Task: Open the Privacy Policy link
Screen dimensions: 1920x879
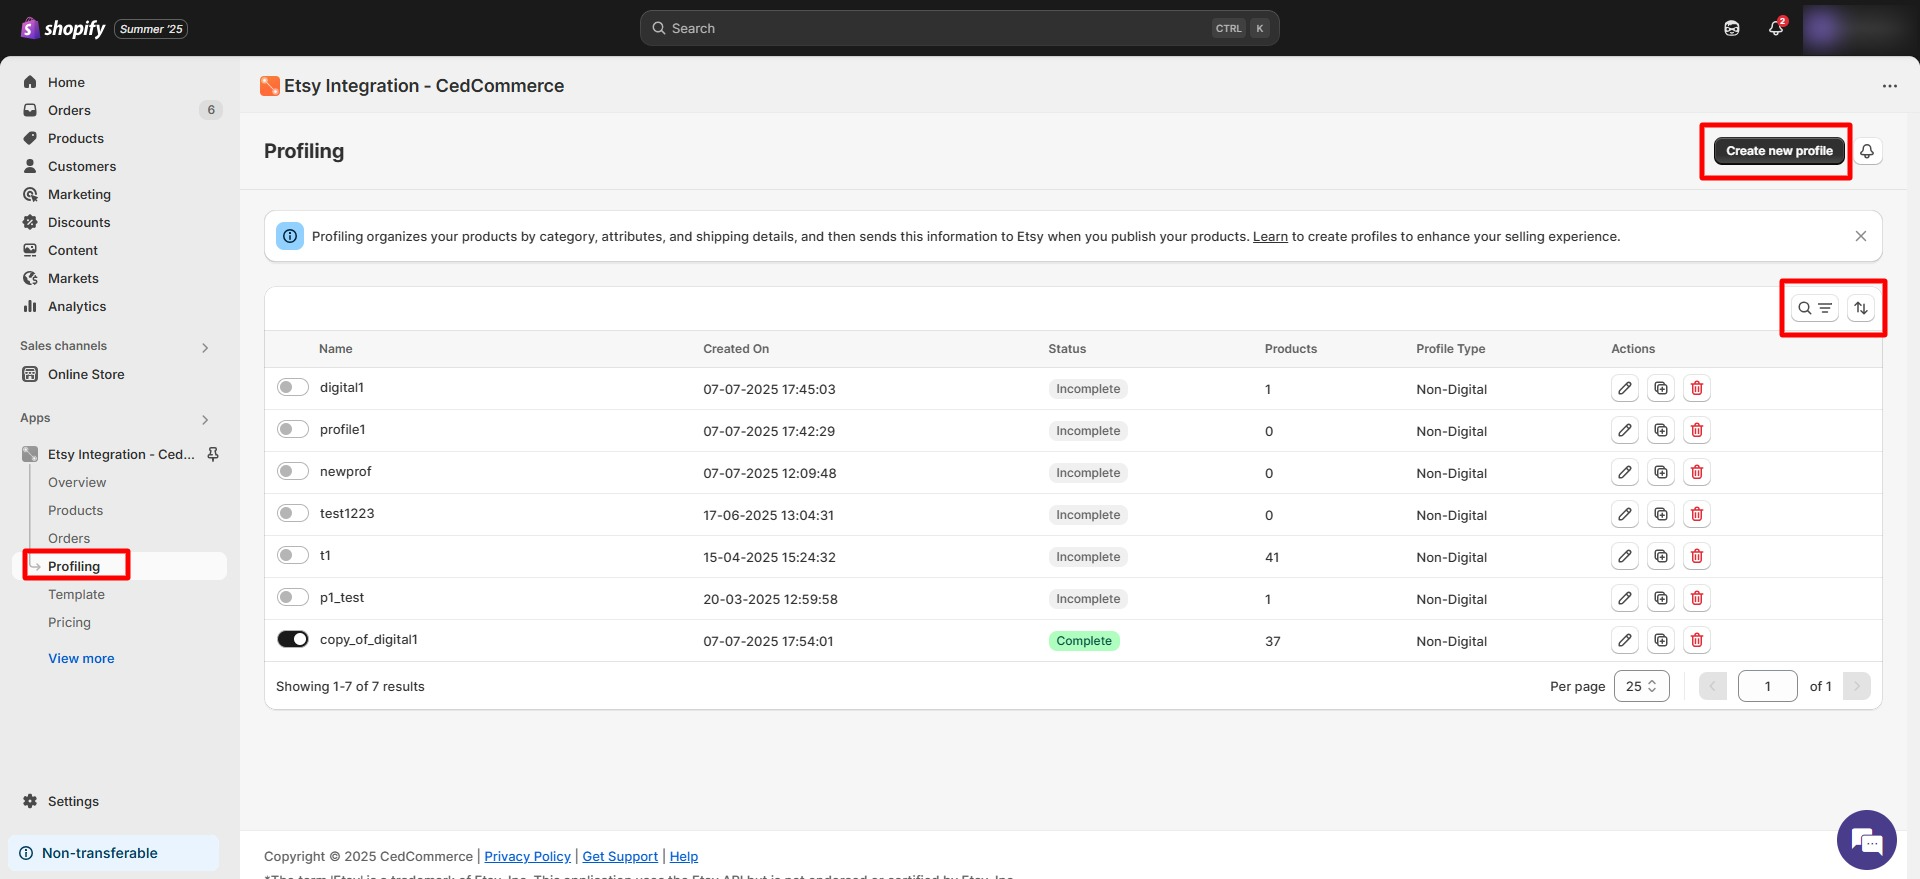Action: [527, 856]
